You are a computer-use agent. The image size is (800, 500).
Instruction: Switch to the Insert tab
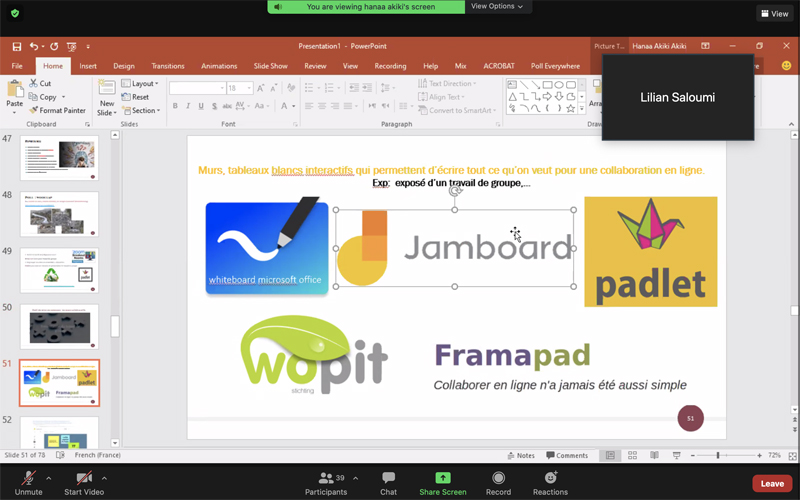pyautogui.click(x=88, y=66)
